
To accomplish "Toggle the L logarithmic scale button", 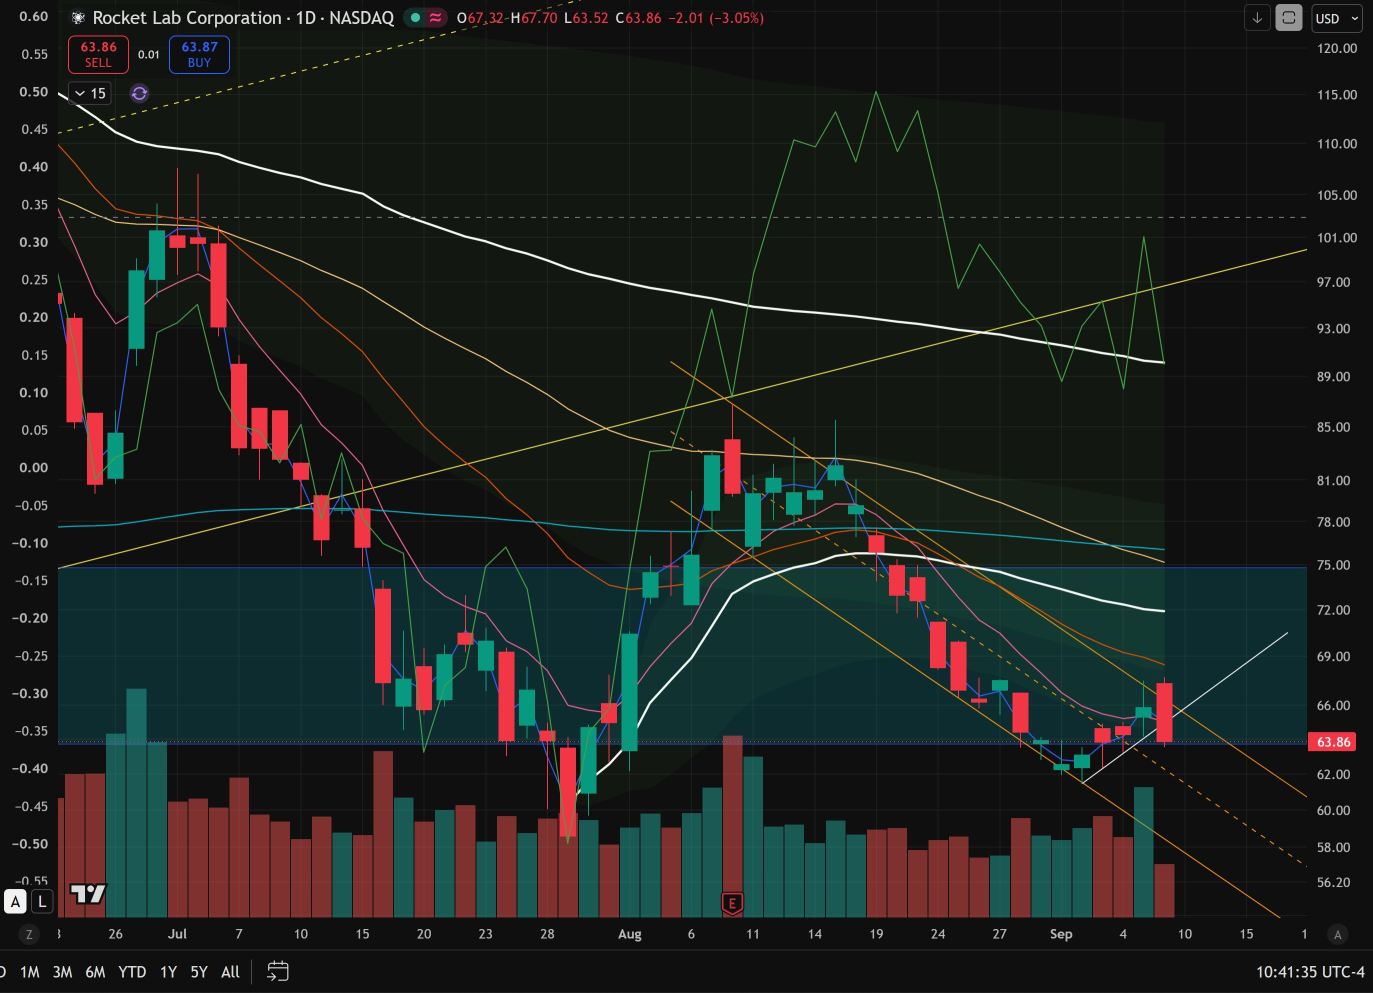I will 41,902.
